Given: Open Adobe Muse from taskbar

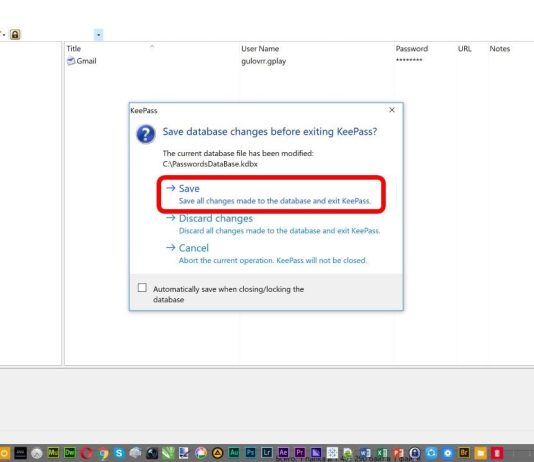Looking at the screenshot, I should tap(53, 453).
